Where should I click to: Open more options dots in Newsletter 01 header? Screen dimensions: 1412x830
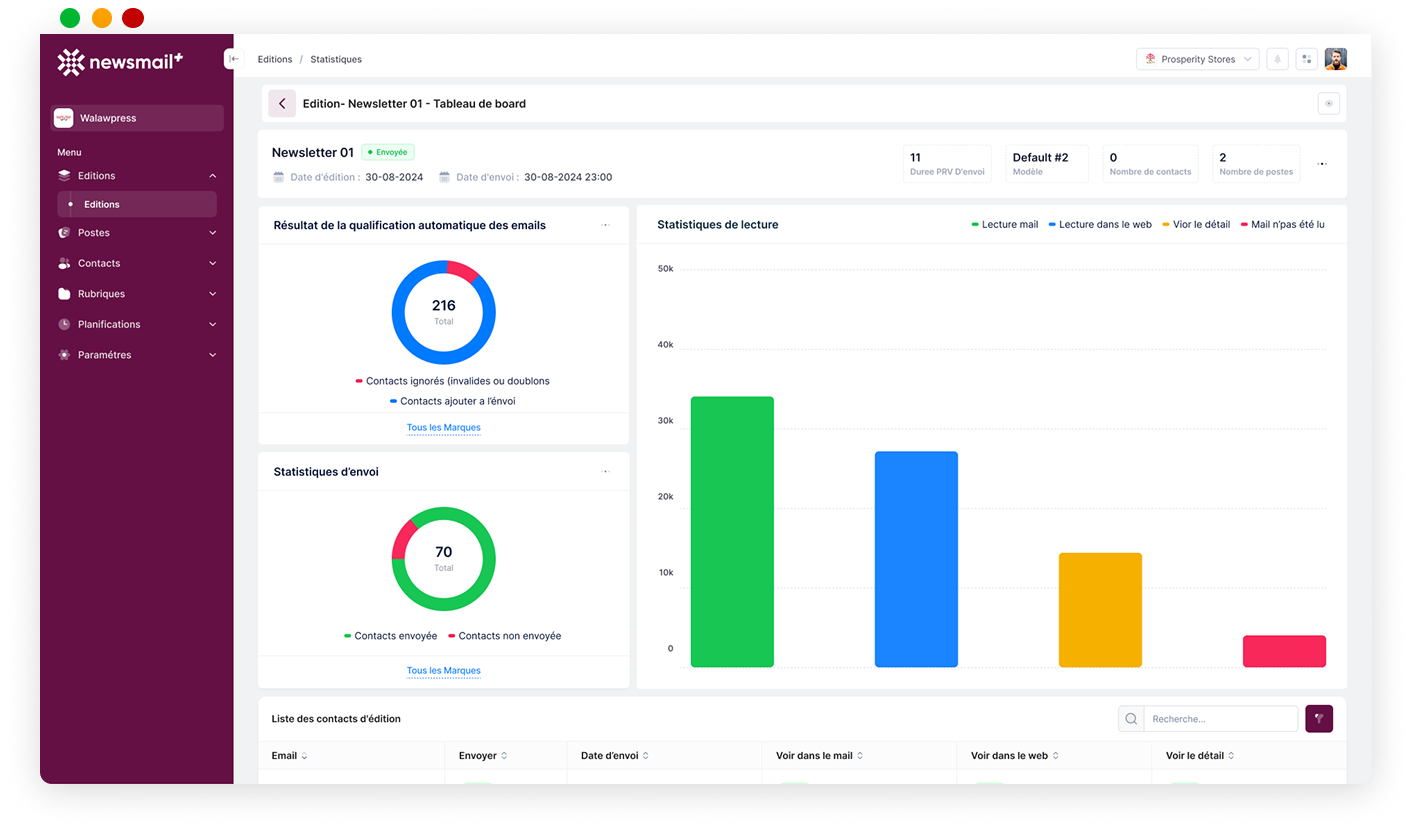coord(1322,164)
